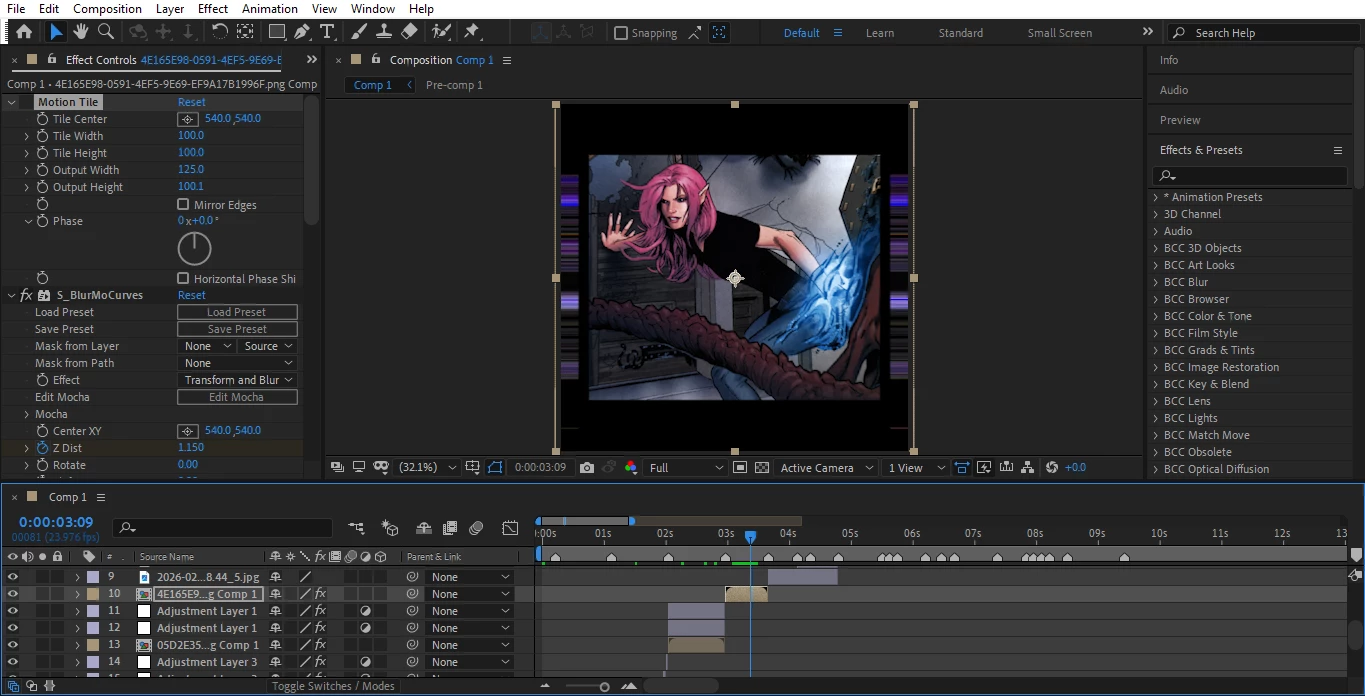Viewport: 1365px width, 696px height.
Task: Click the timeline zoom slider handle
Action: (x=604, y=686)
